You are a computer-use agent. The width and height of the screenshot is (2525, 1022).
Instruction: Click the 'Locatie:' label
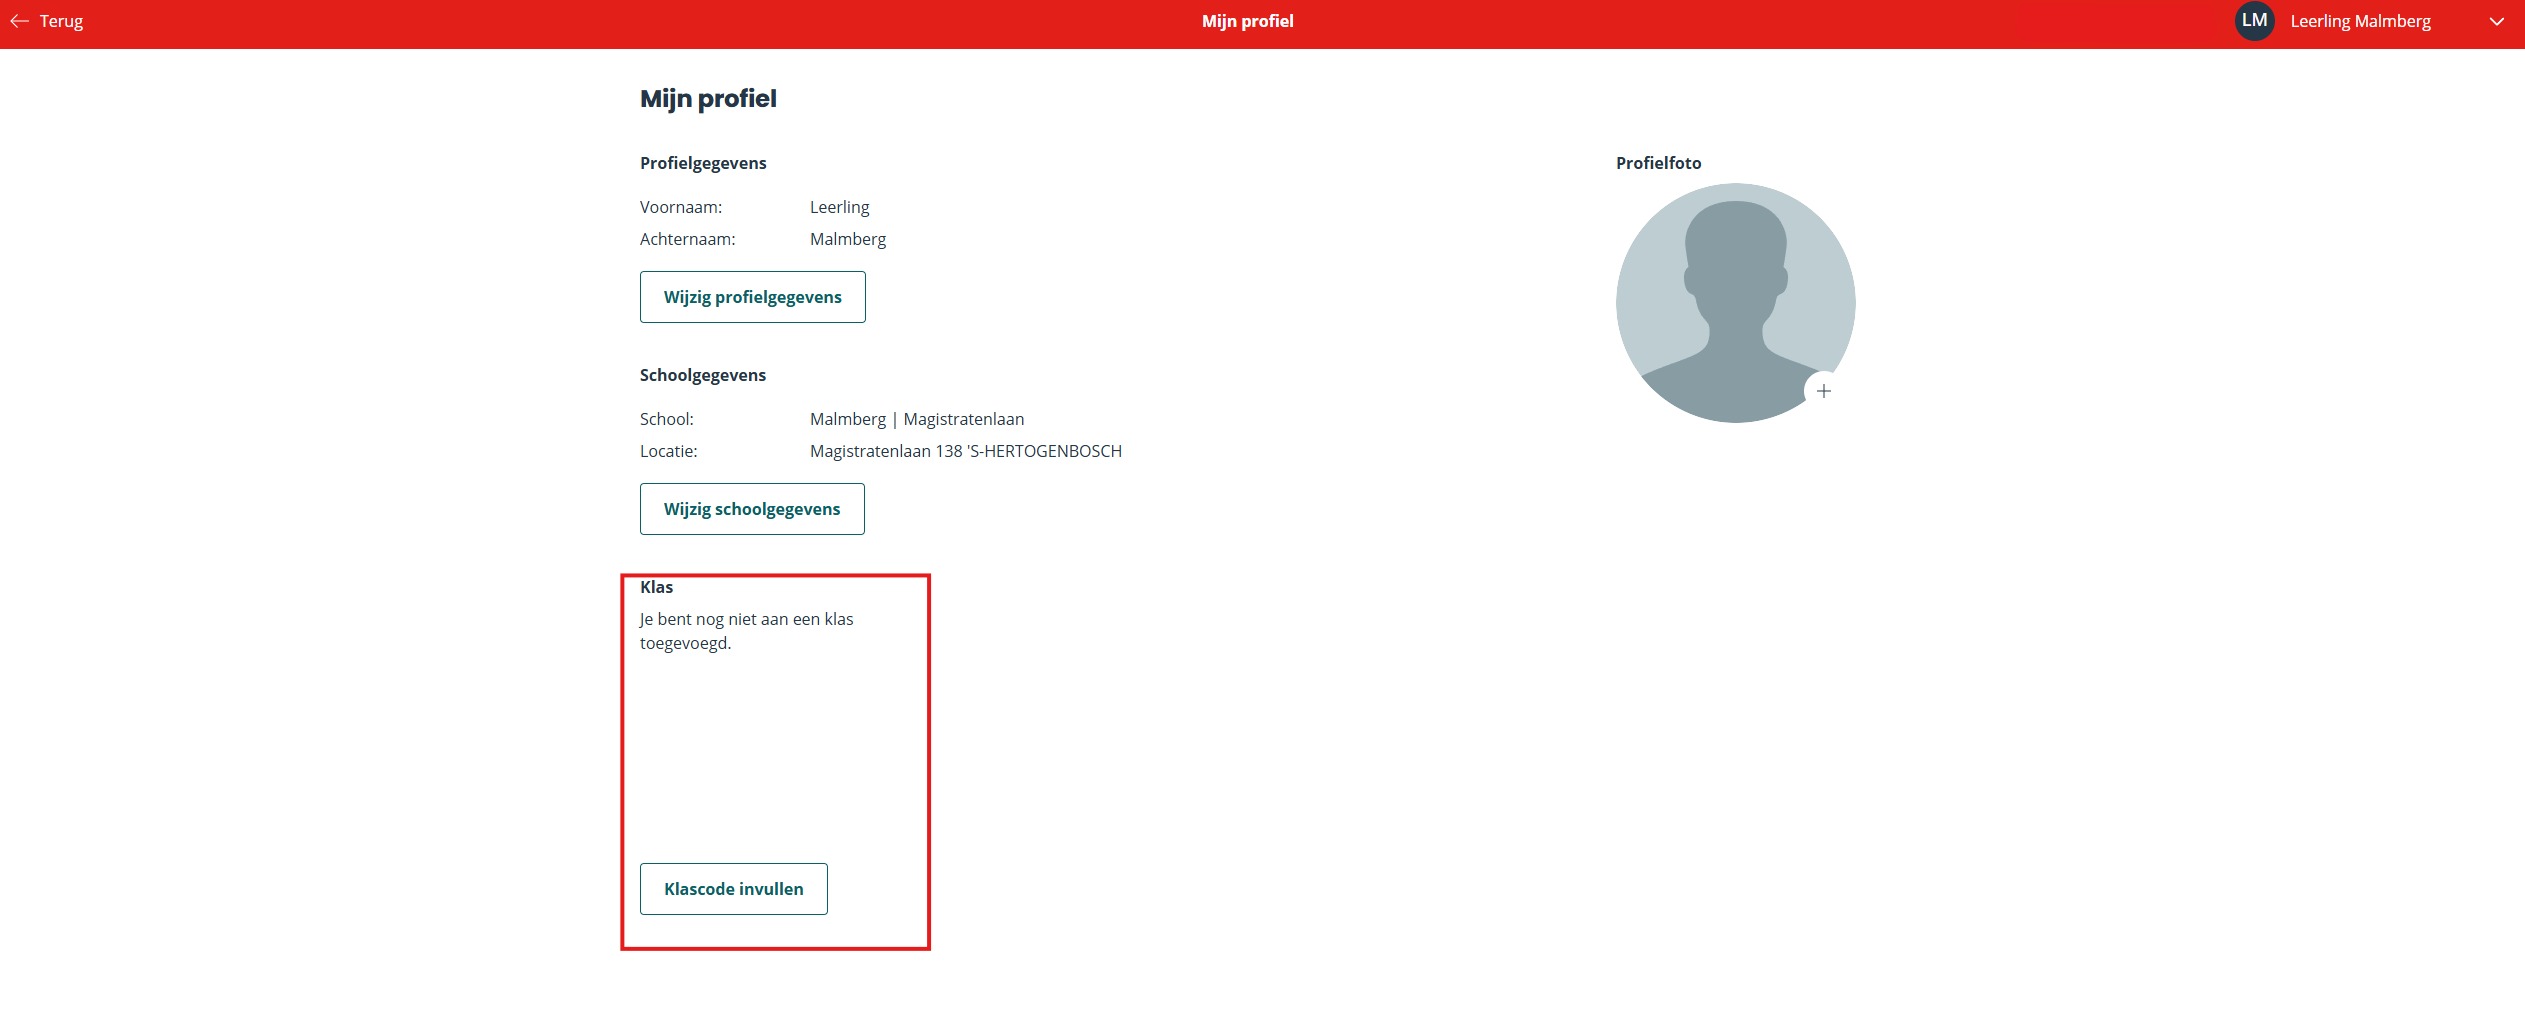coord(668,451)
